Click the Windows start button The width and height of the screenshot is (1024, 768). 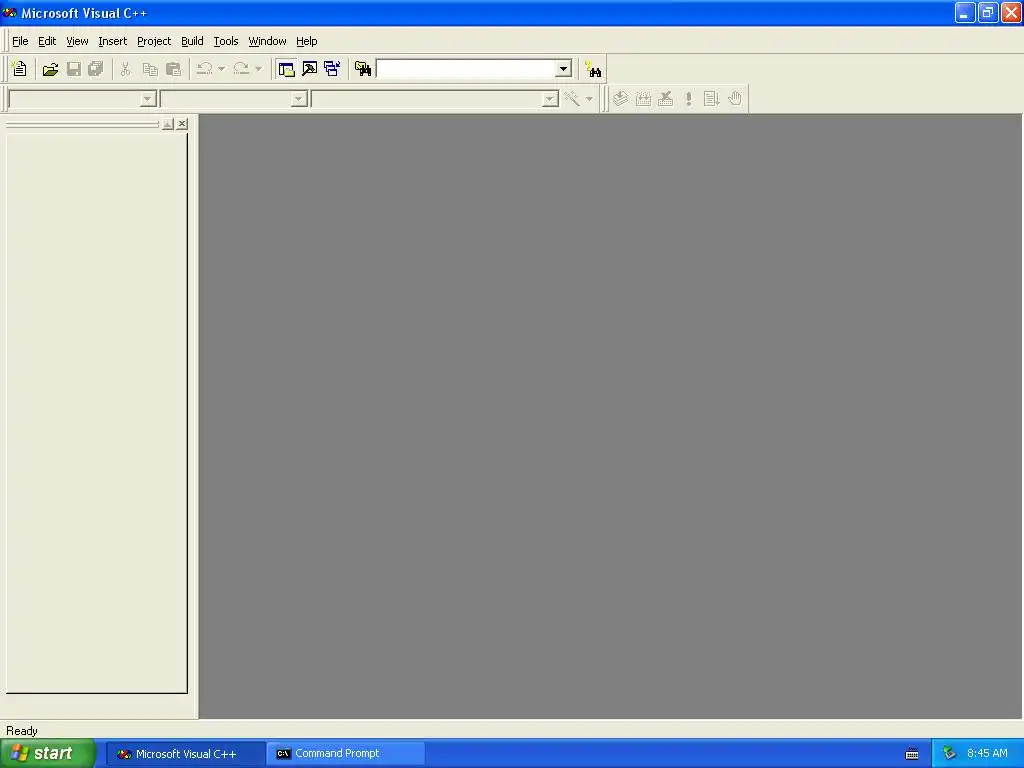point(47,754)
